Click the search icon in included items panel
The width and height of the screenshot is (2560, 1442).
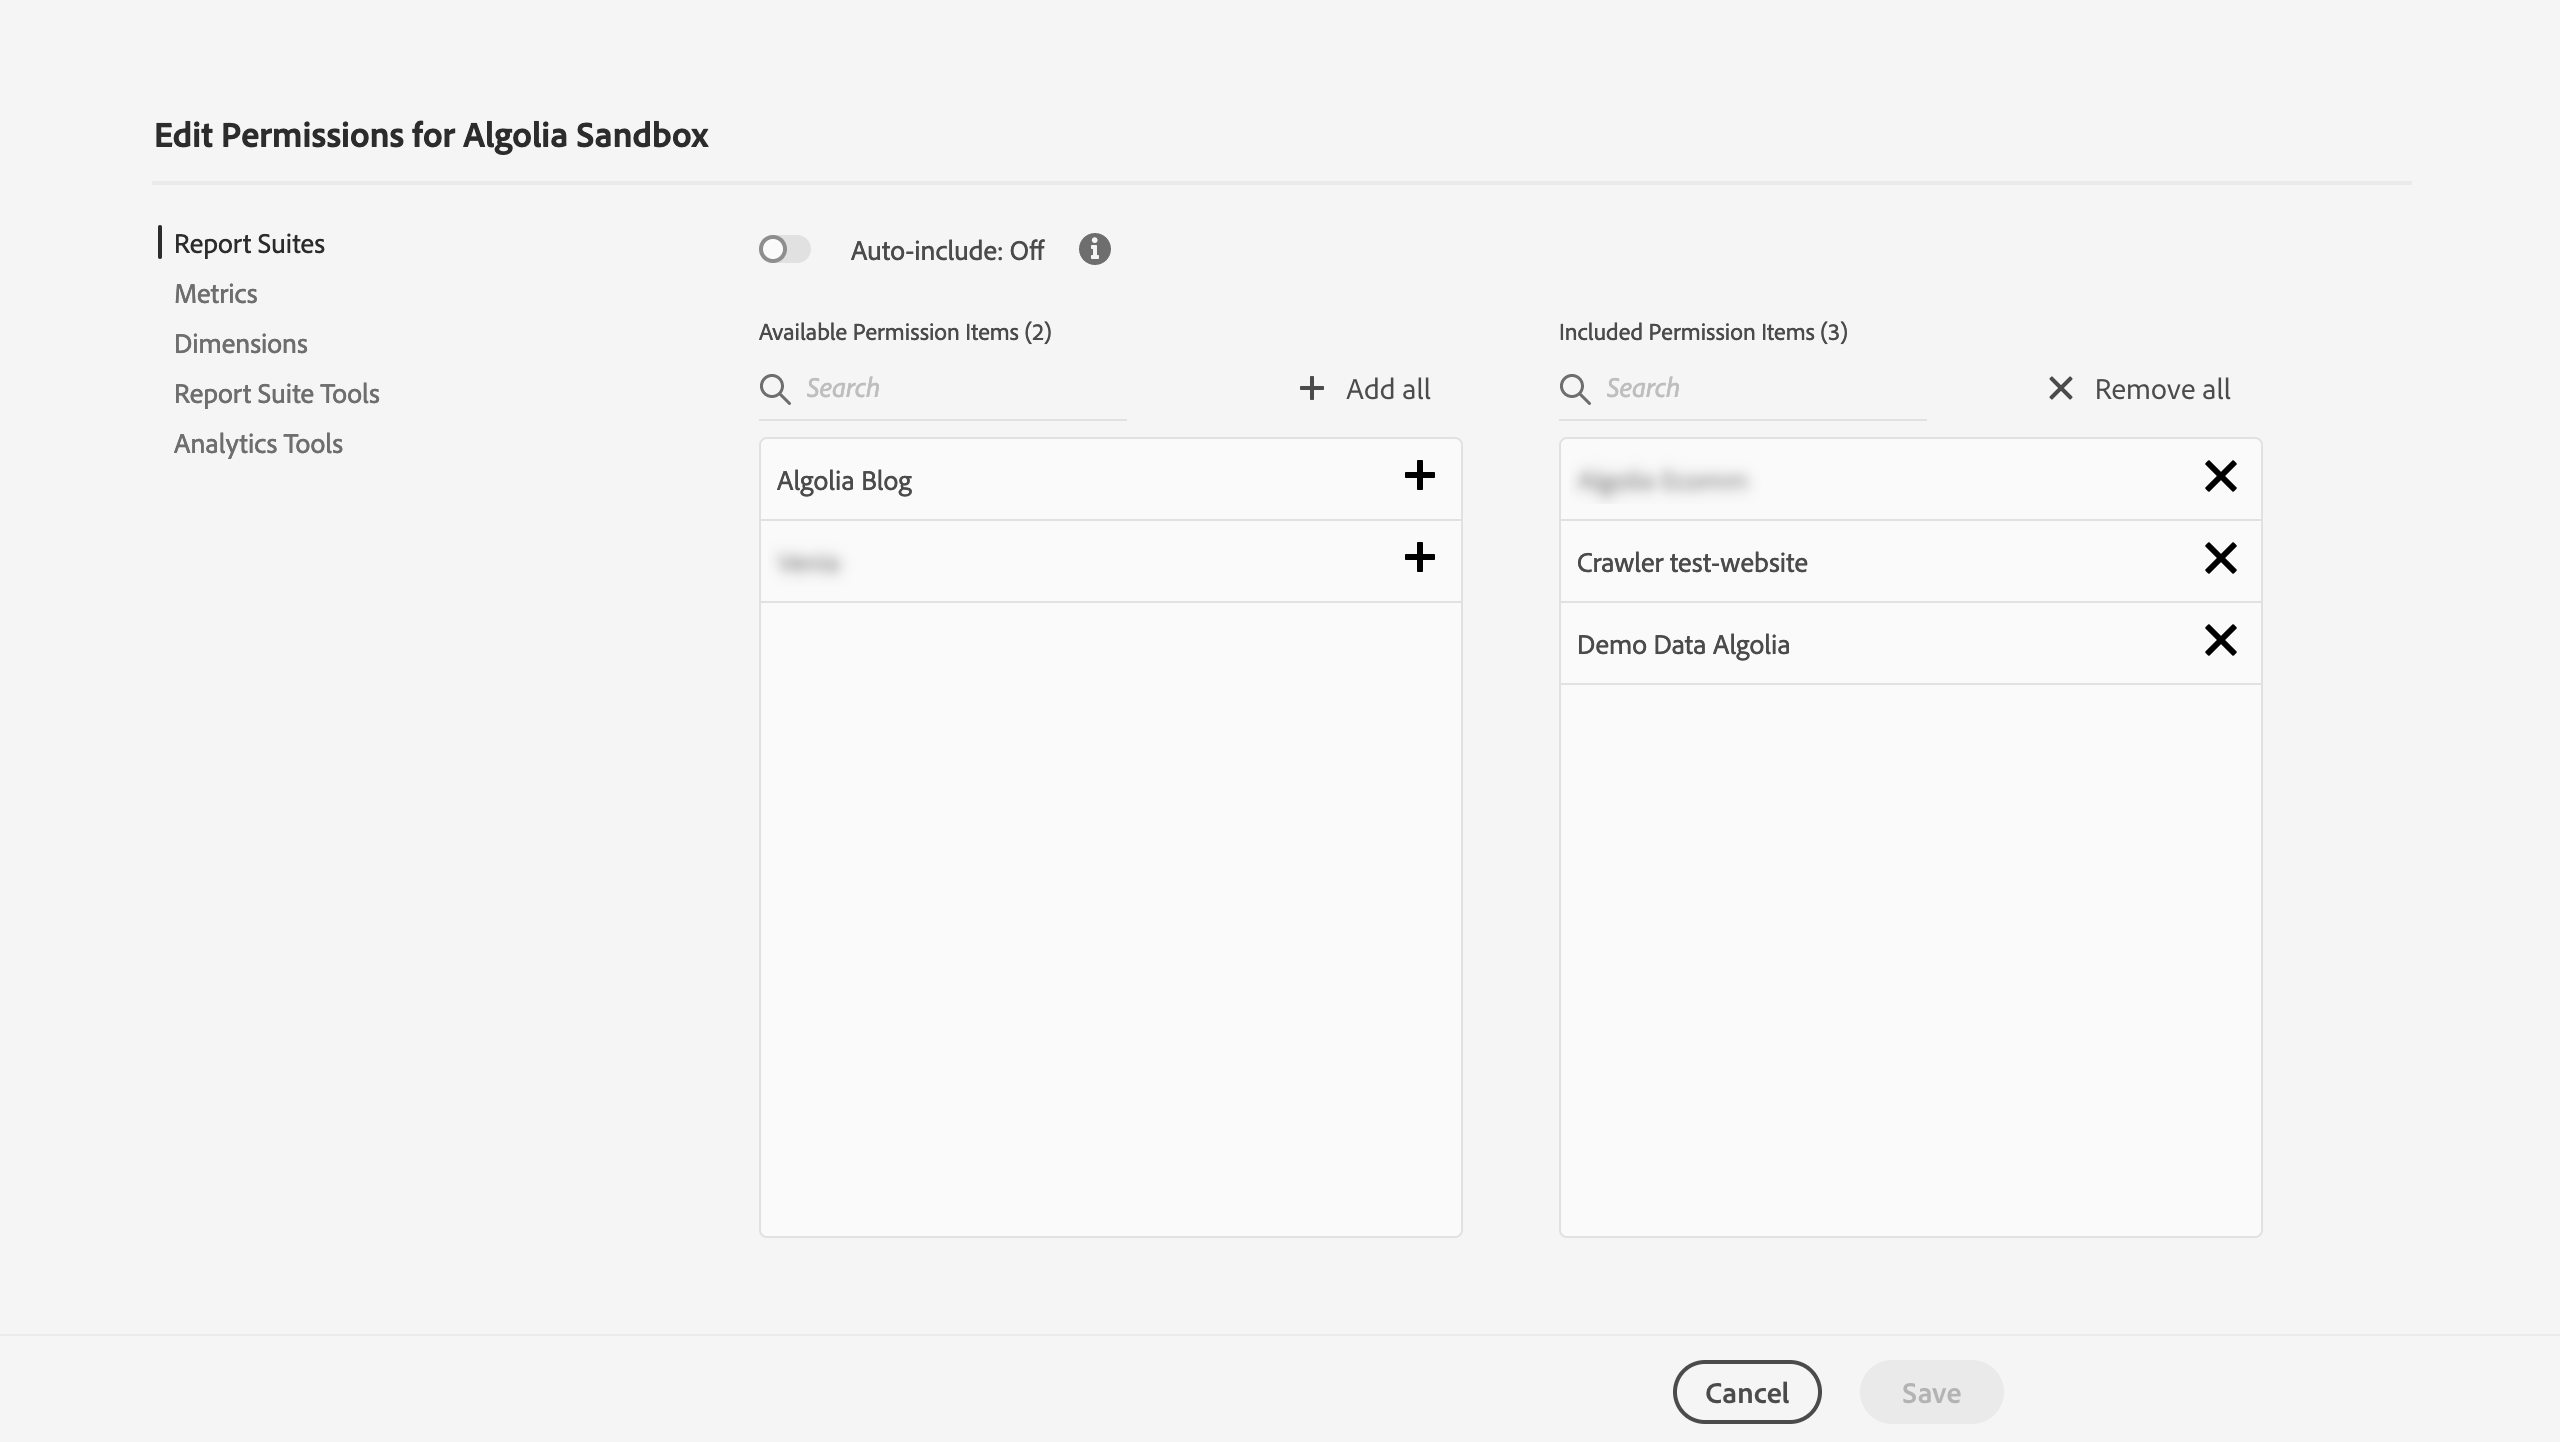pos(1574,387)
